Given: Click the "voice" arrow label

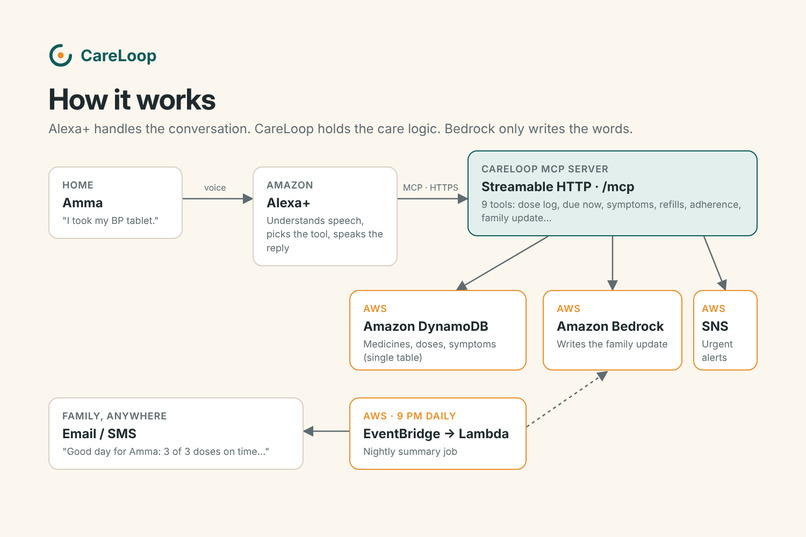Looking at the screenshot, I should [x=215, y=188].
